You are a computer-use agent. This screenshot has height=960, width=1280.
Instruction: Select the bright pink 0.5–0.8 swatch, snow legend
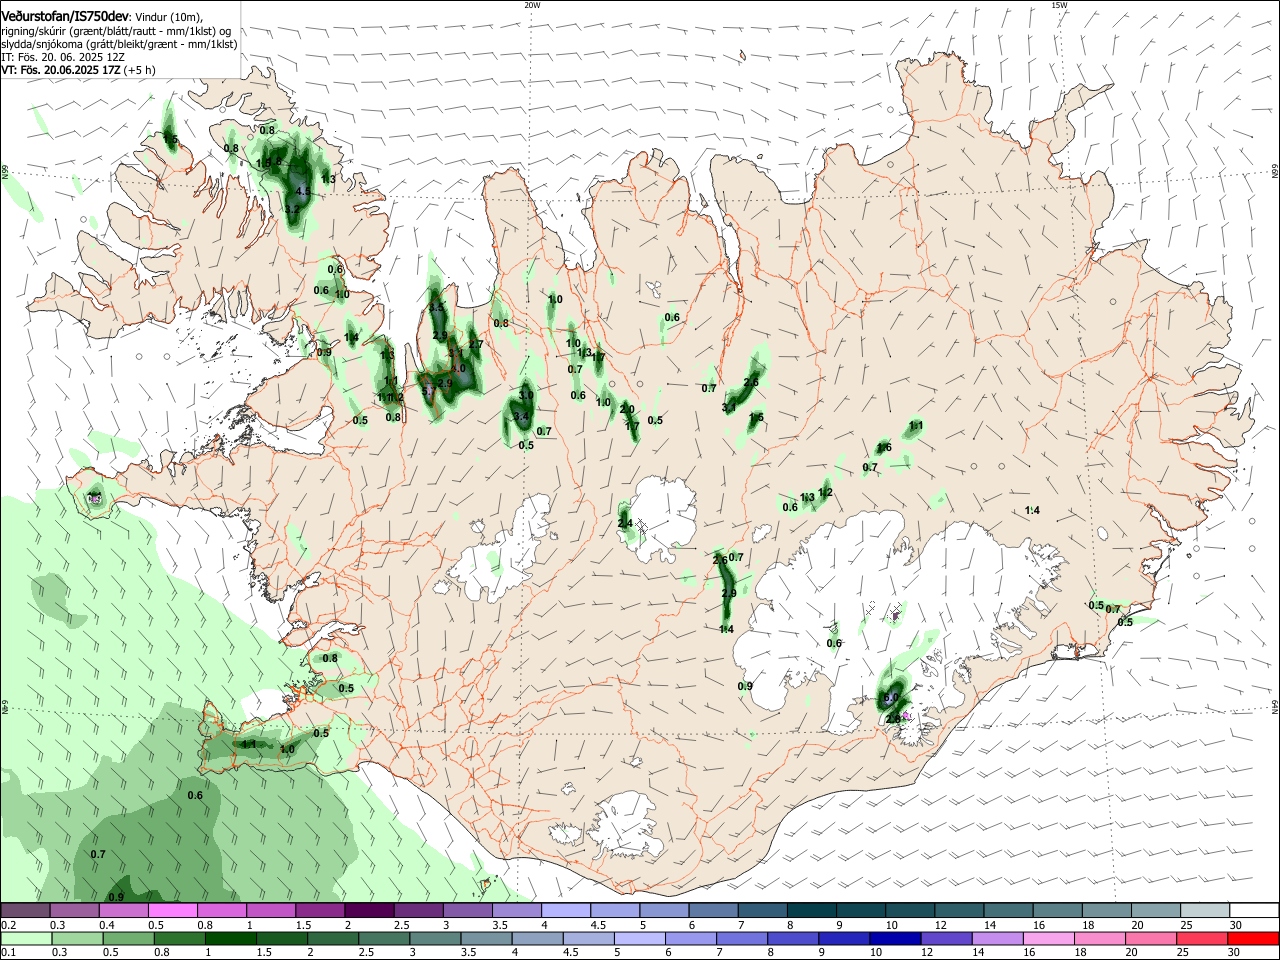[x=172, y=911]
